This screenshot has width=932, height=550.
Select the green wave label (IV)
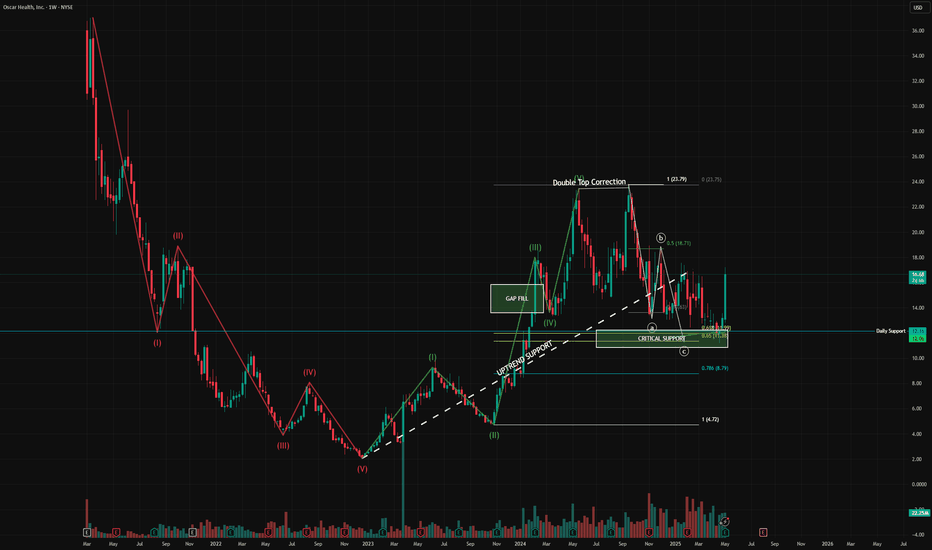click(550, 323)
